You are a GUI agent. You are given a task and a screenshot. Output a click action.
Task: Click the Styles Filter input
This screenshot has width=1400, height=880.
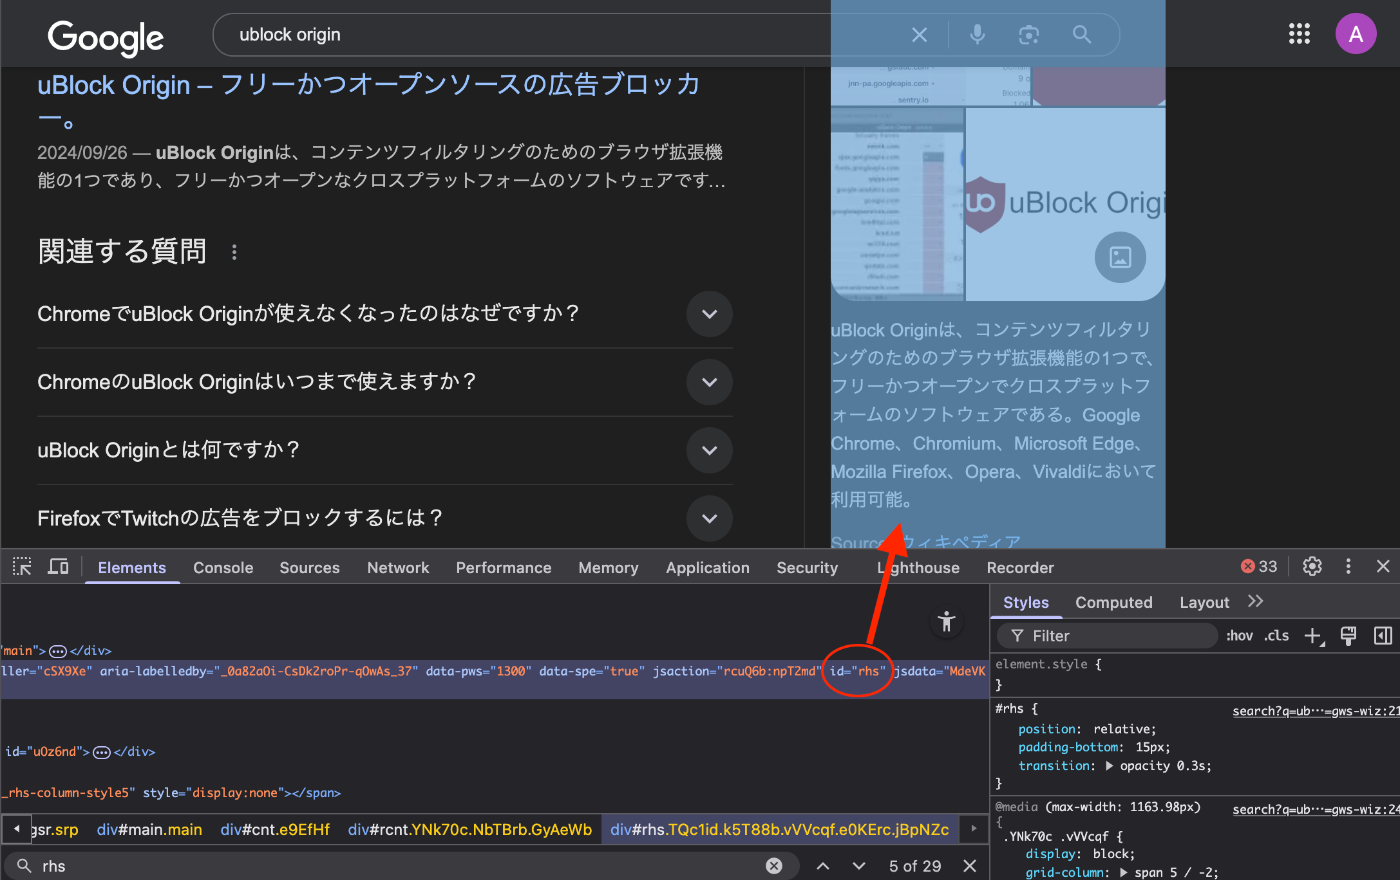pos(1107,636)
